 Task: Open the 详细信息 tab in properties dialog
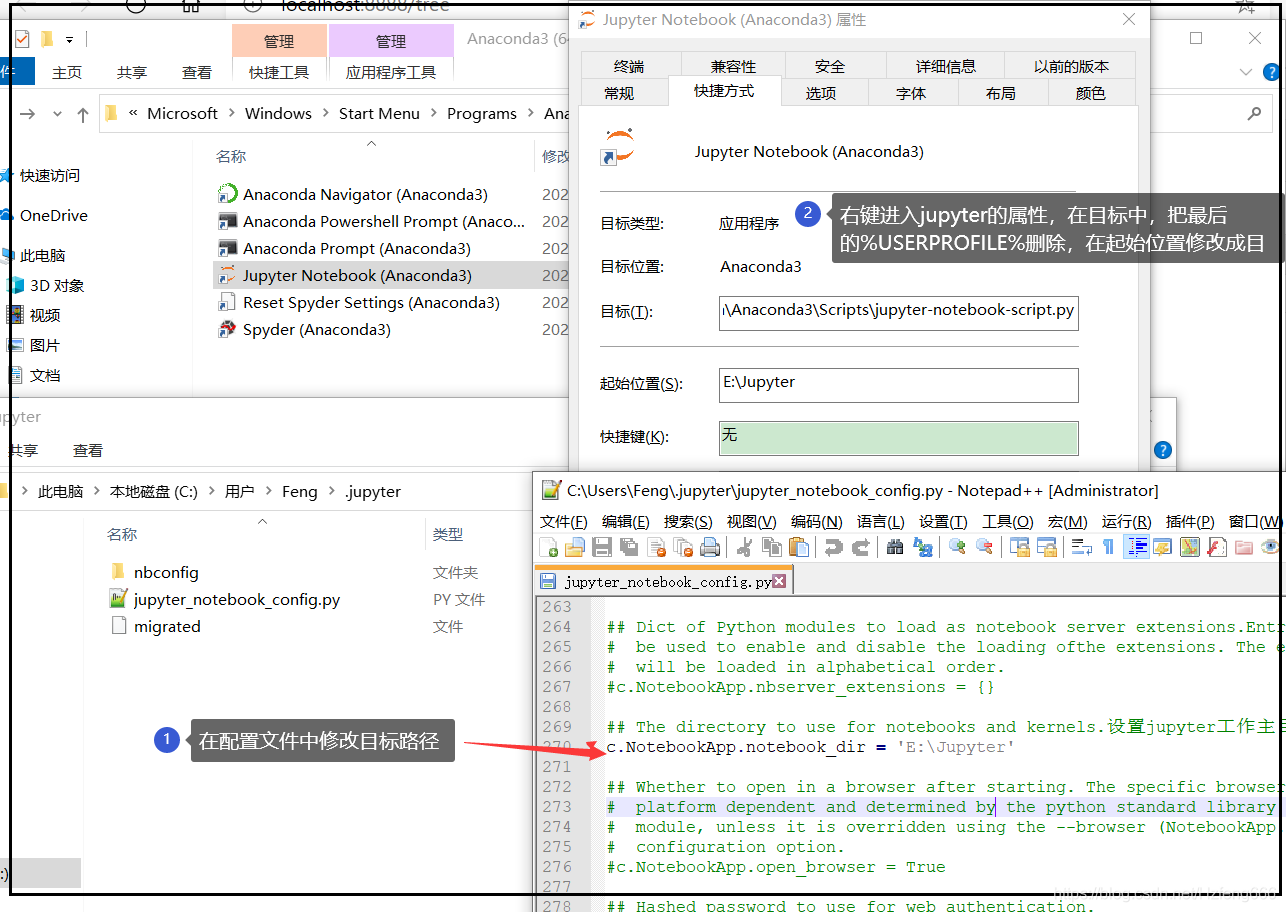coord(946,66)
